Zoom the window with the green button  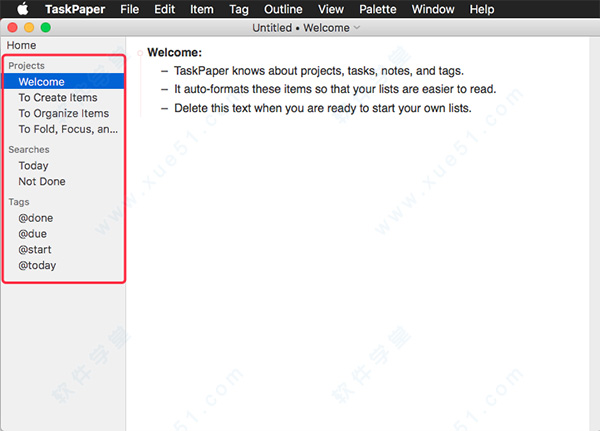pos(46,28)
